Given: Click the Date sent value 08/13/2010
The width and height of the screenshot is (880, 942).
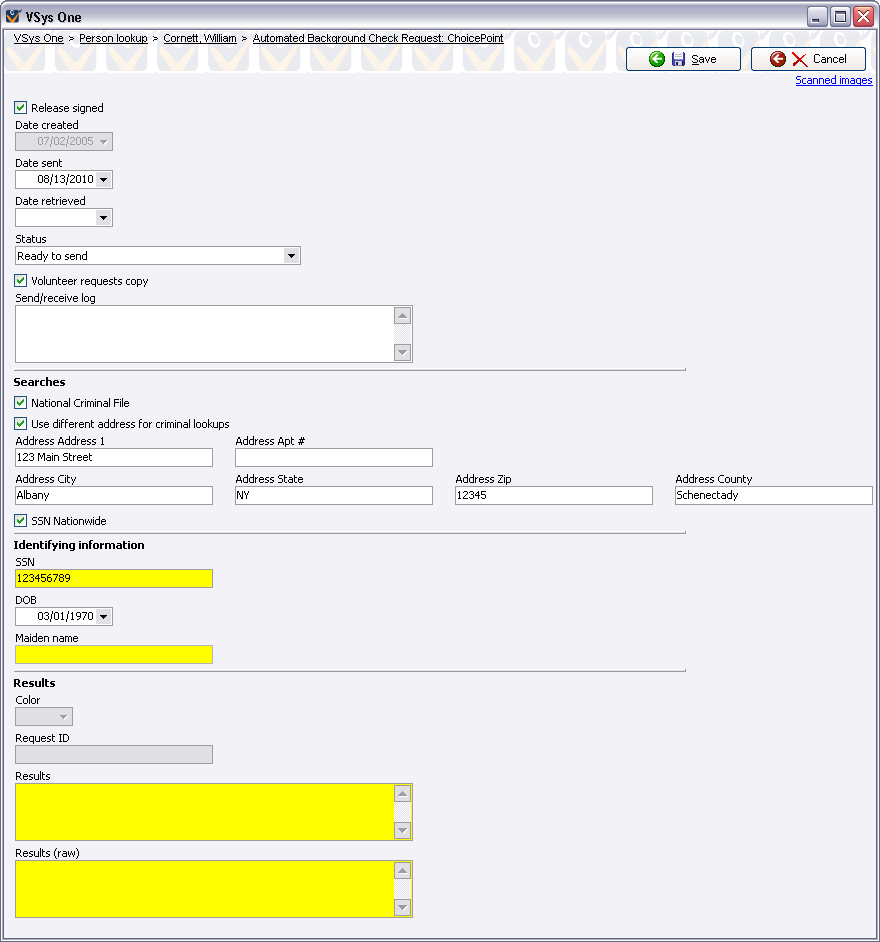Looking at the screenshot, I should [65, 180].
